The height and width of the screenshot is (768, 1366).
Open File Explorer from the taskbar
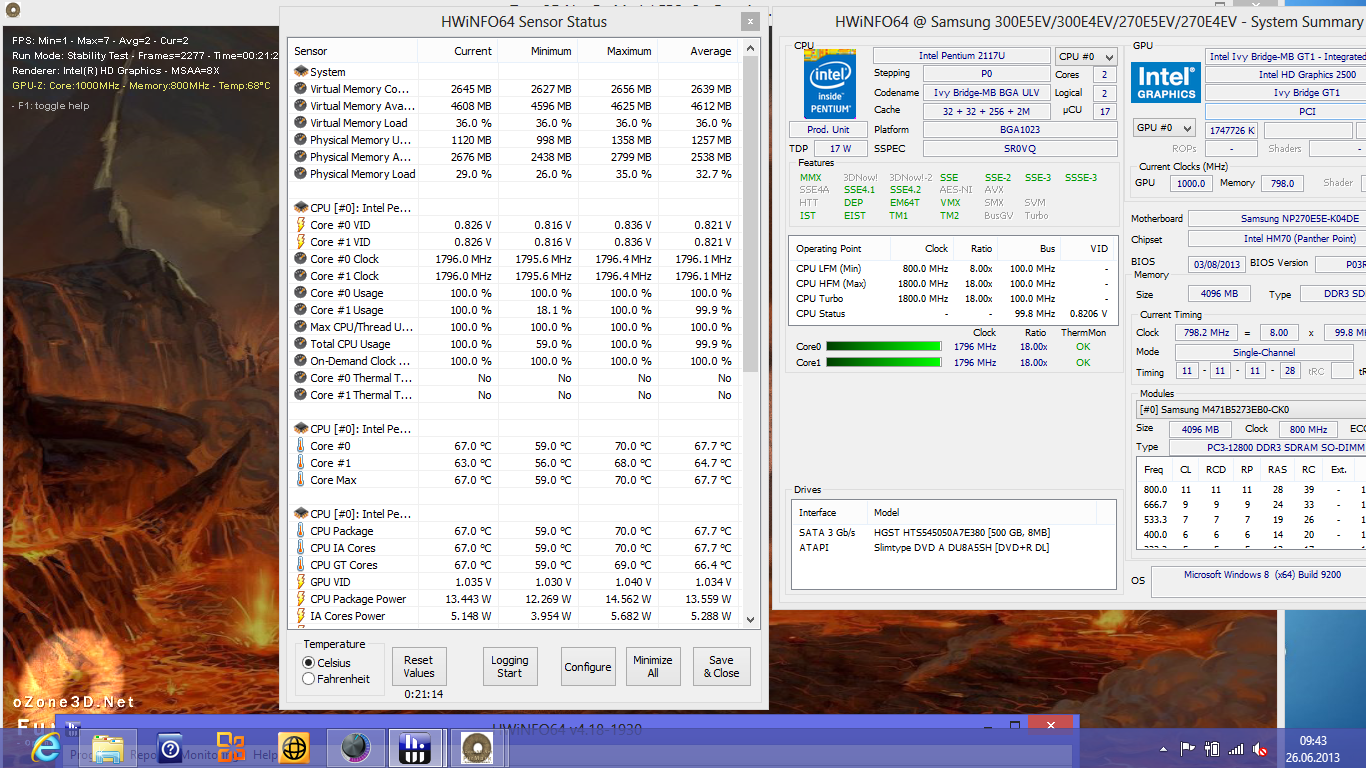pyautogui.click(x=108, y=747)
